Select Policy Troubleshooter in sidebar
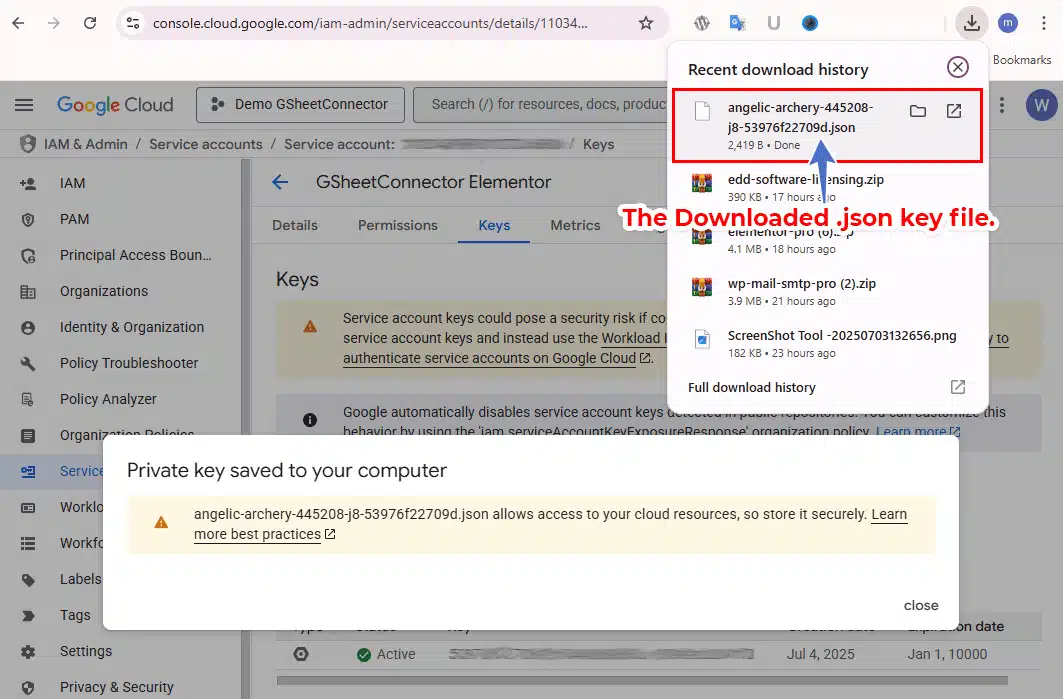This screenshot has height=699, width=1063. click(129, 363)
